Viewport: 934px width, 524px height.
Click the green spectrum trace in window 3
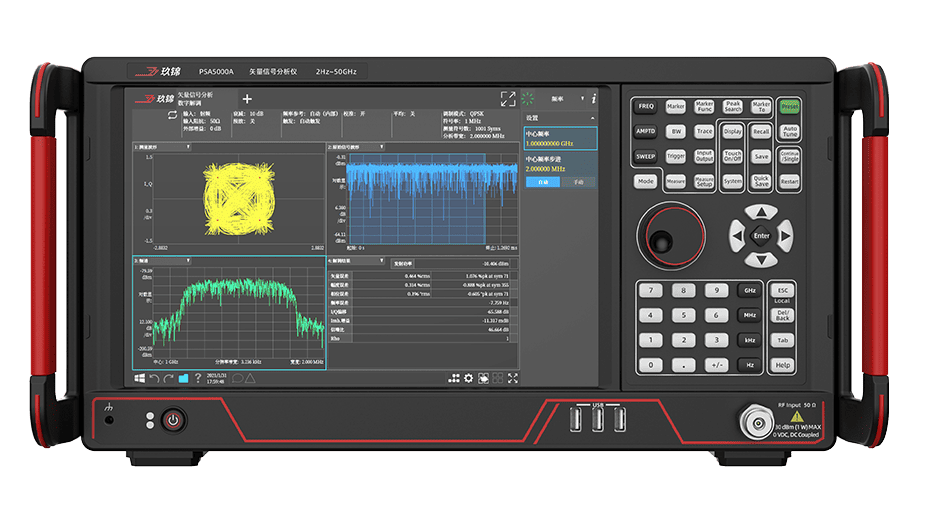238,313
